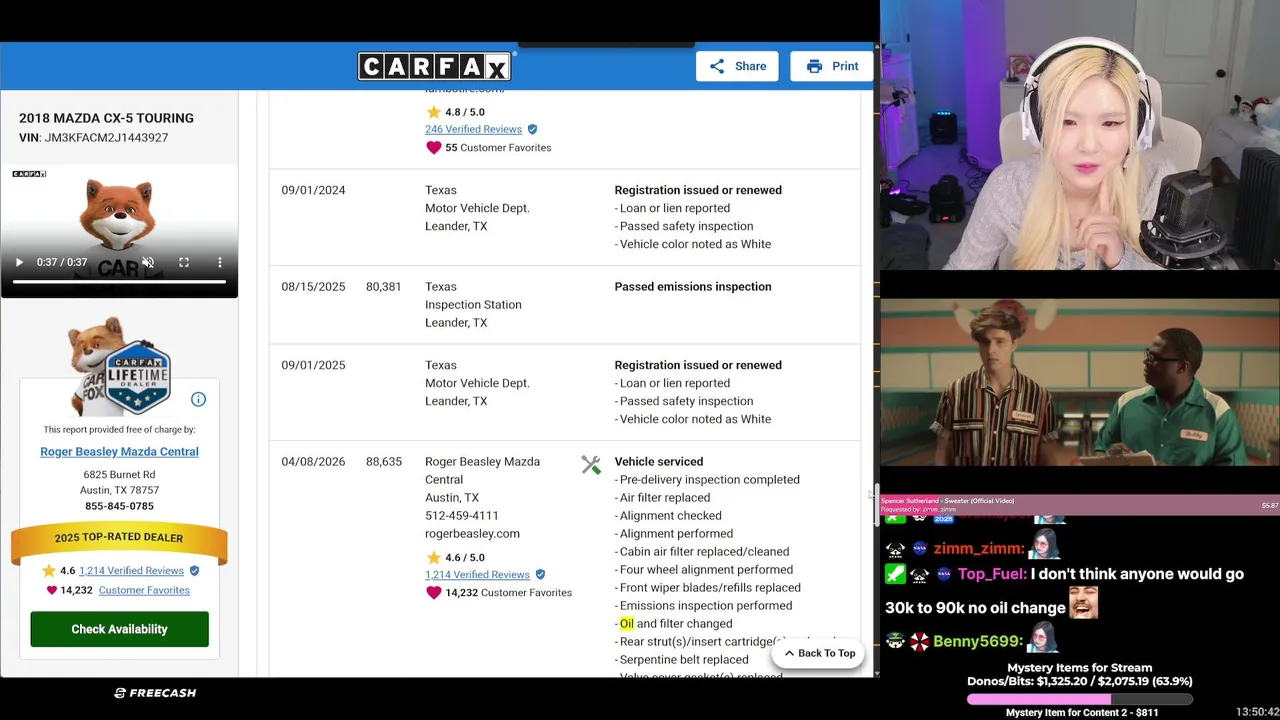This screenshot has height=720, width=1280.
Task: Click the FREECASH logo at bottom
Action: [155, 692]
